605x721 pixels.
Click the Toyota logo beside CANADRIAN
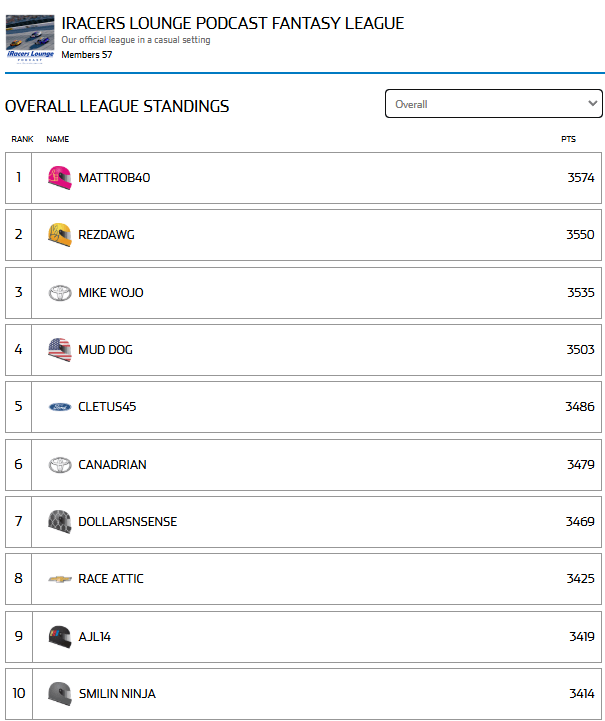[60, 465]
